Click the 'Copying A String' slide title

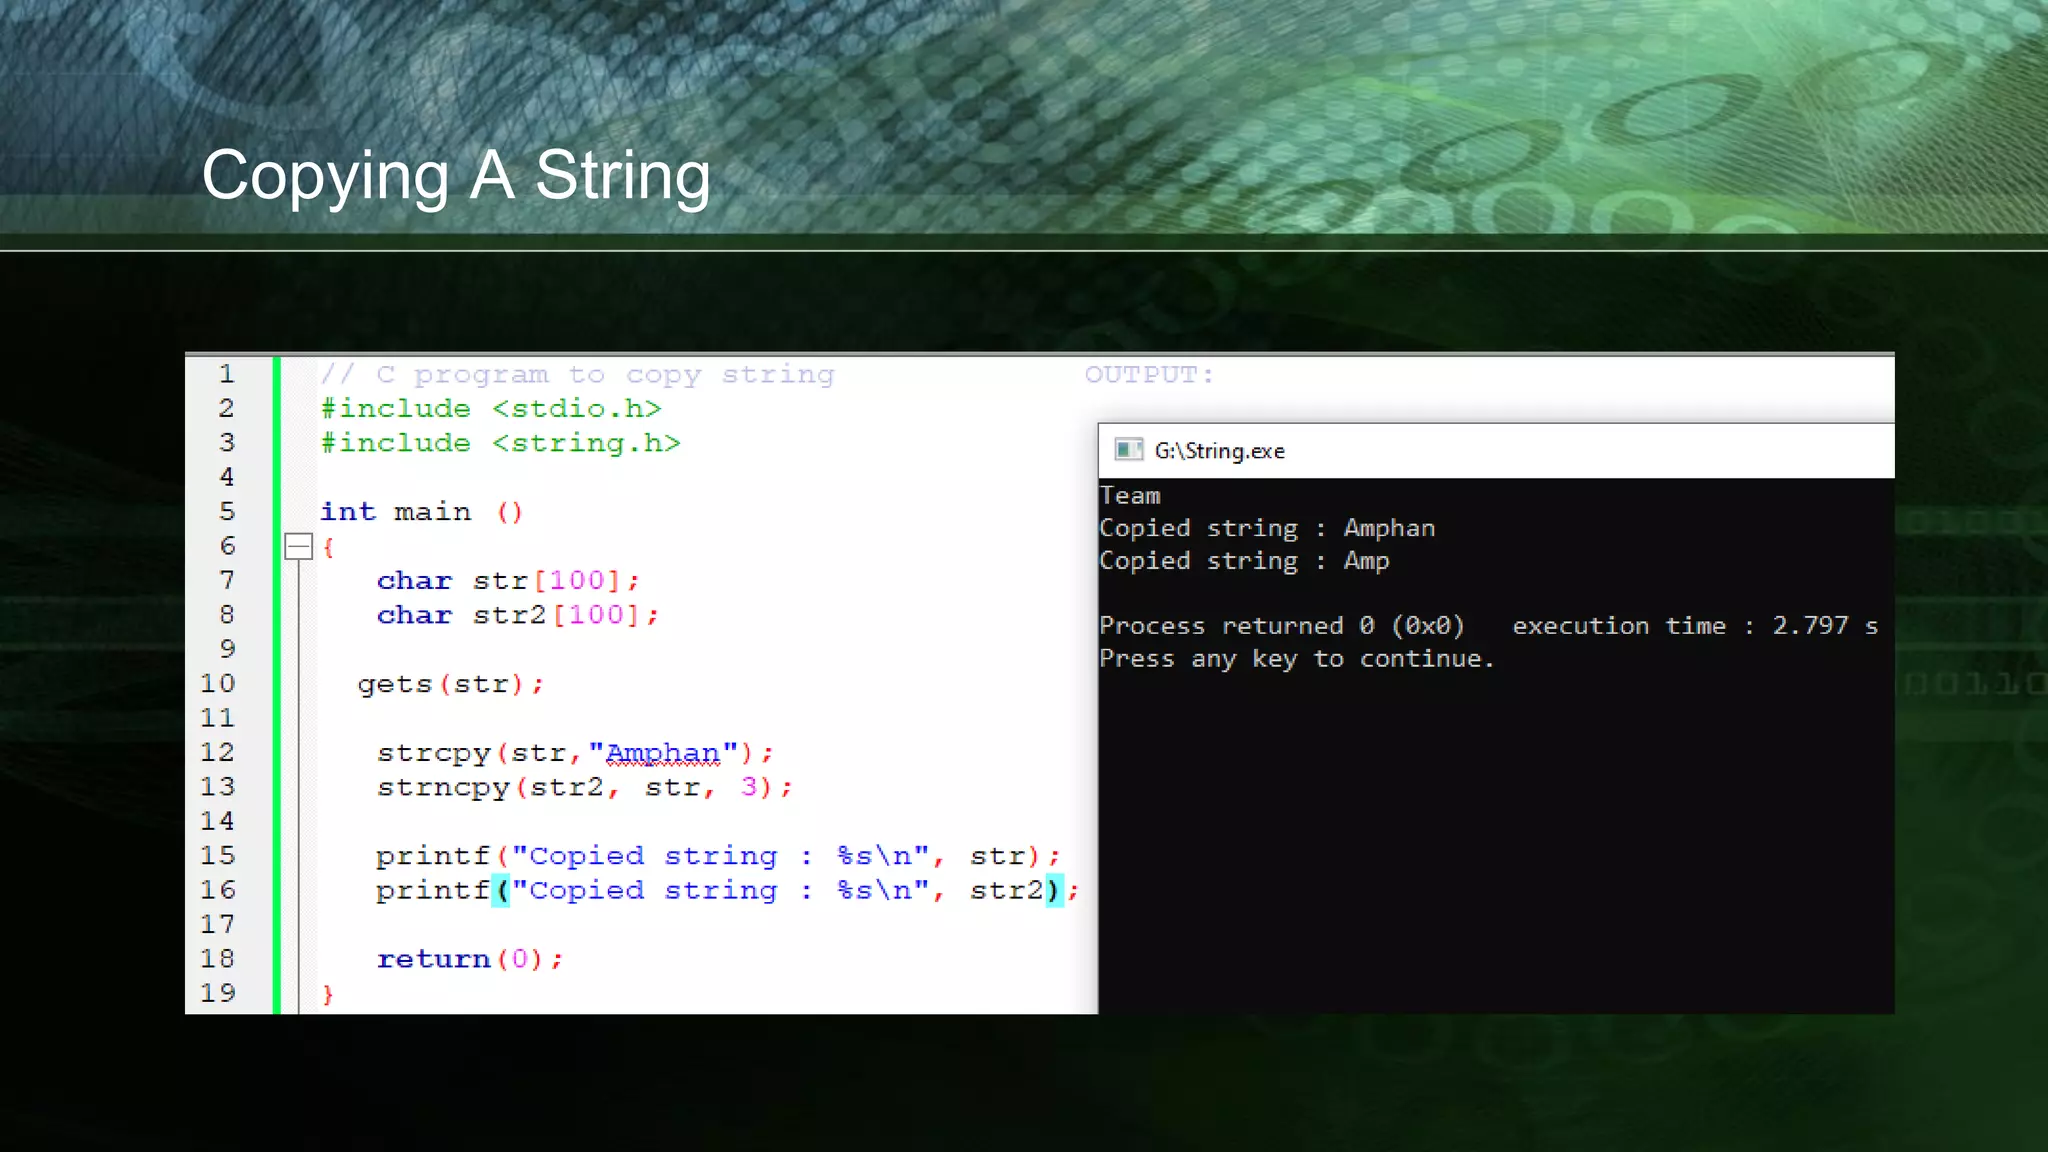coord(456,175)
